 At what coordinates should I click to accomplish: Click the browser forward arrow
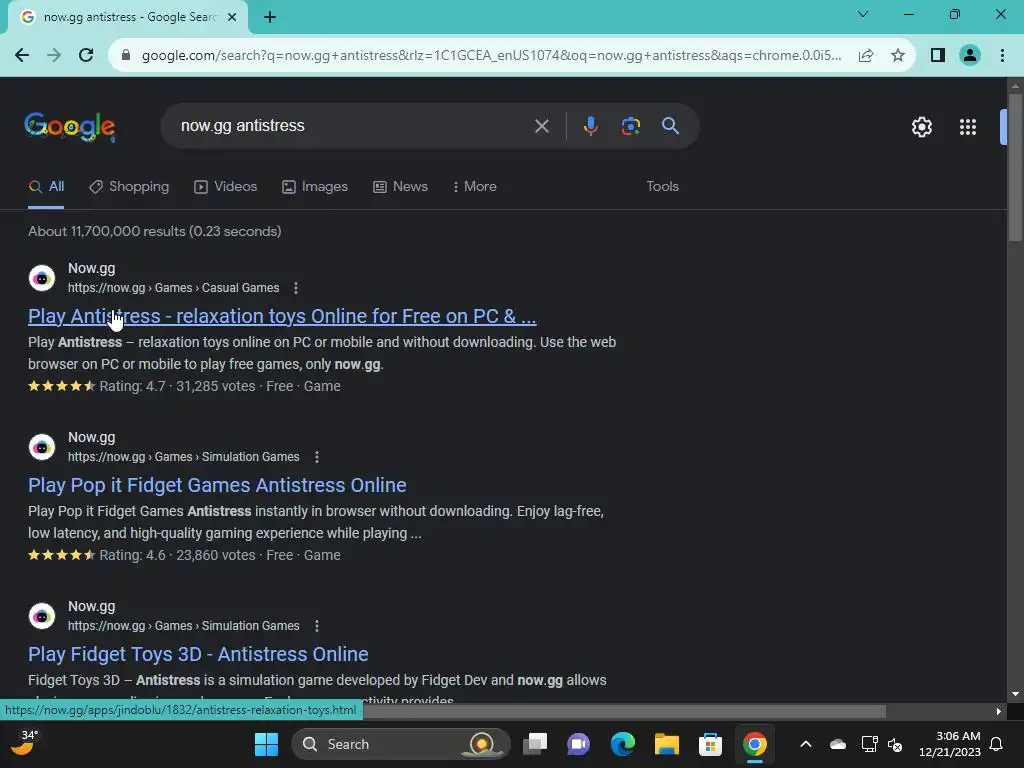pyautogui.click(x=54, y=55)
